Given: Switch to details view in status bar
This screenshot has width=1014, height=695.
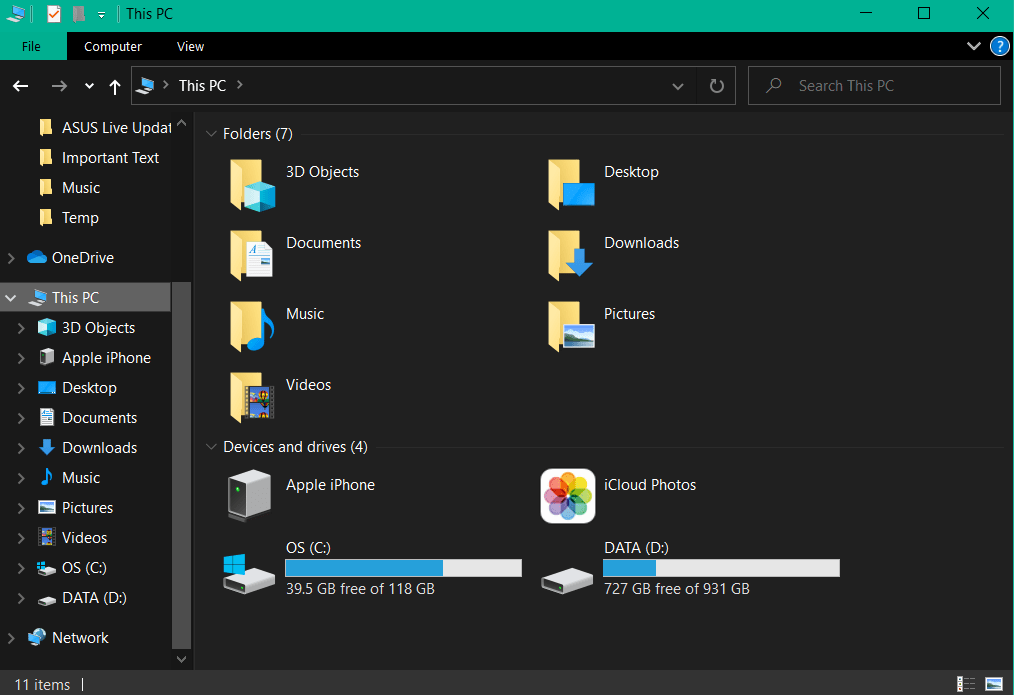Looking at the screenshot, I should coord(966,683).
